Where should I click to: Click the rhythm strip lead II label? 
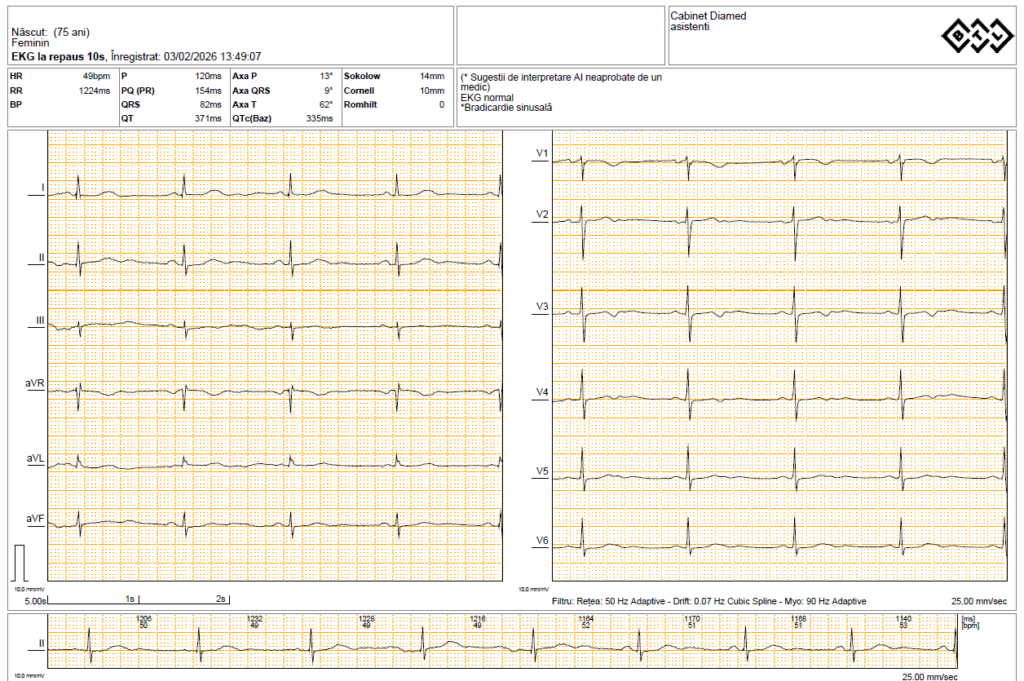(x=41, y=643)
